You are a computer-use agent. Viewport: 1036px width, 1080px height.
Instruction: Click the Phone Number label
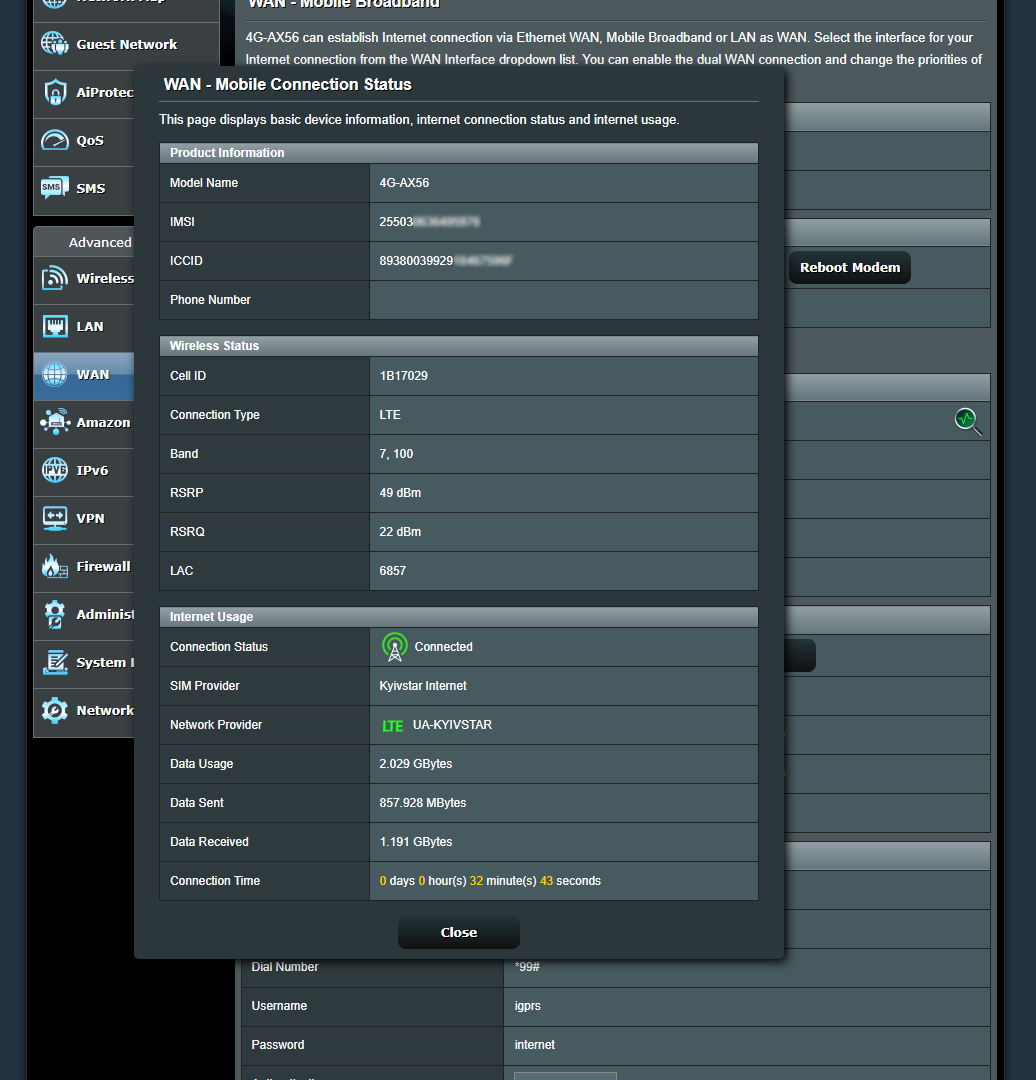210,300
